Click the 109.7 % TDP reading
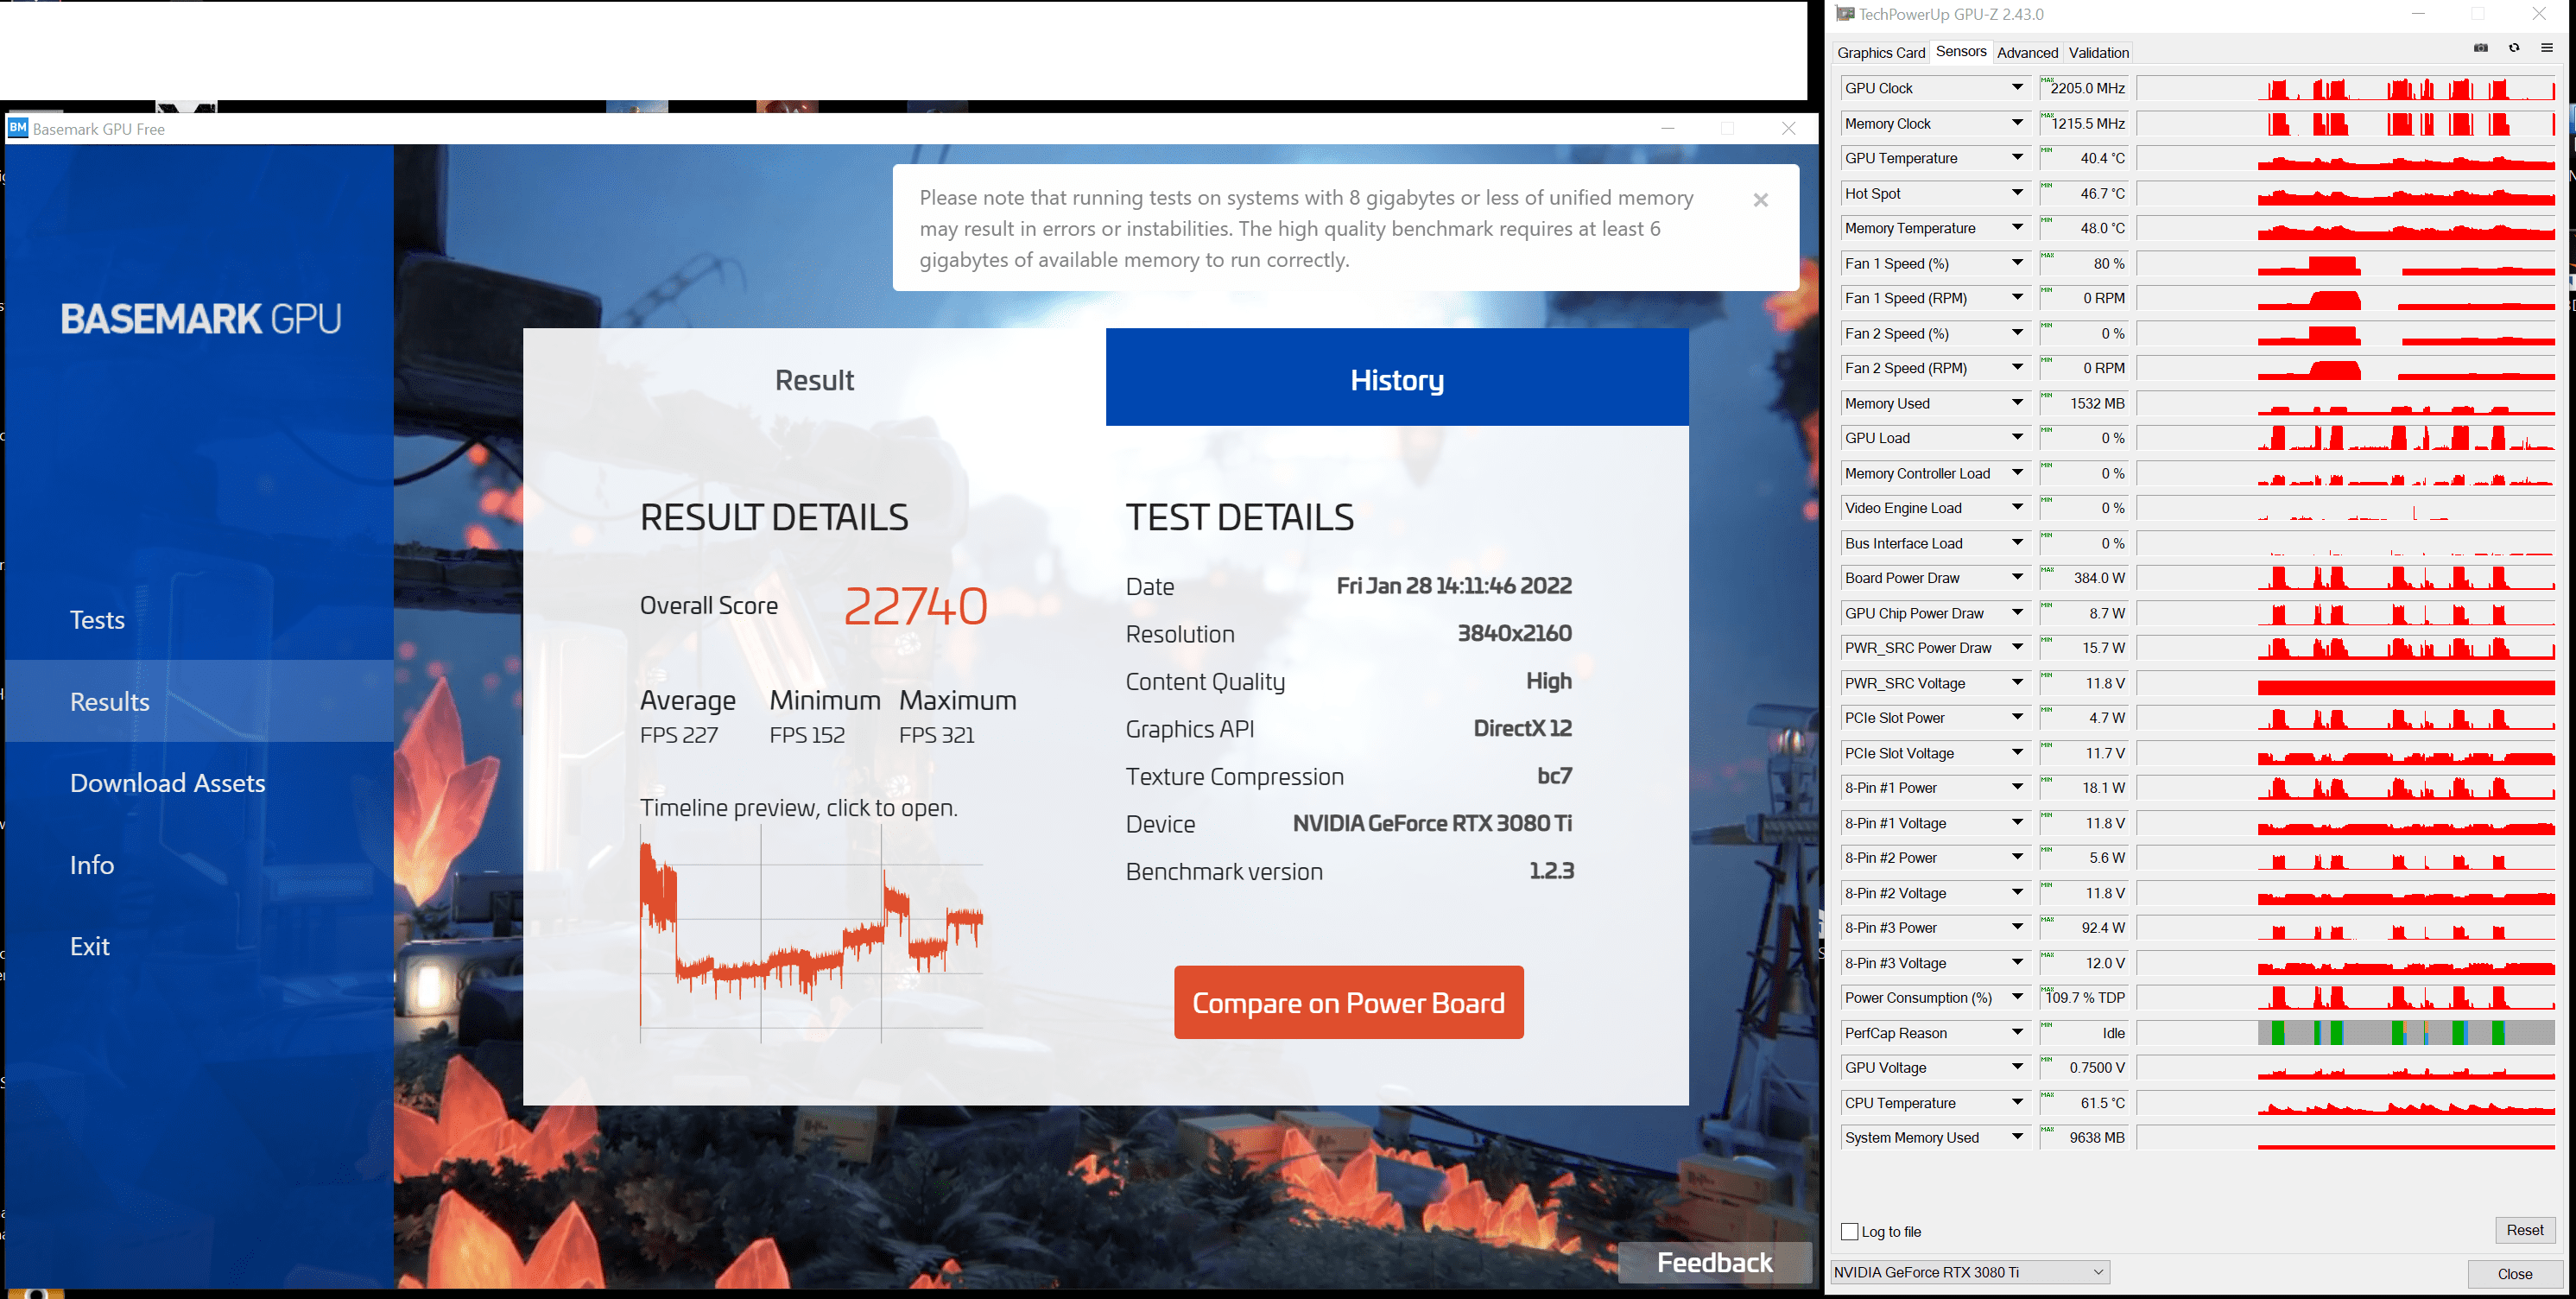Screen dimensions: 2576x1299 click(2086, 998)
